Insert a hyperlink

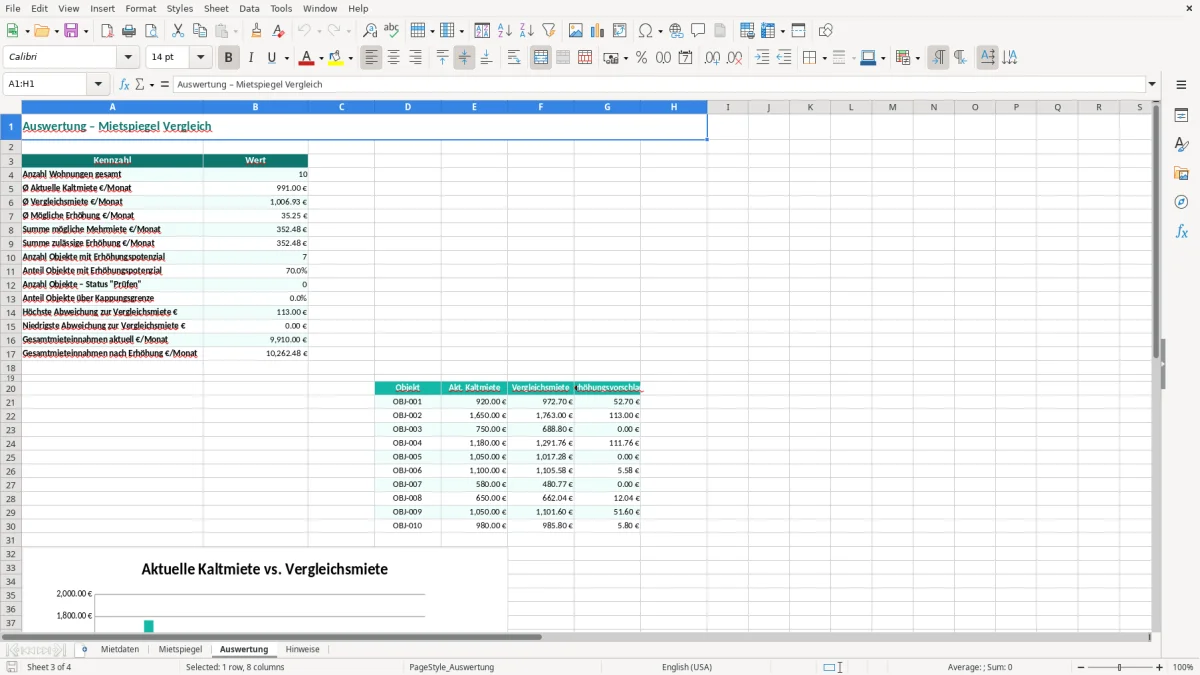coord(677,31)
